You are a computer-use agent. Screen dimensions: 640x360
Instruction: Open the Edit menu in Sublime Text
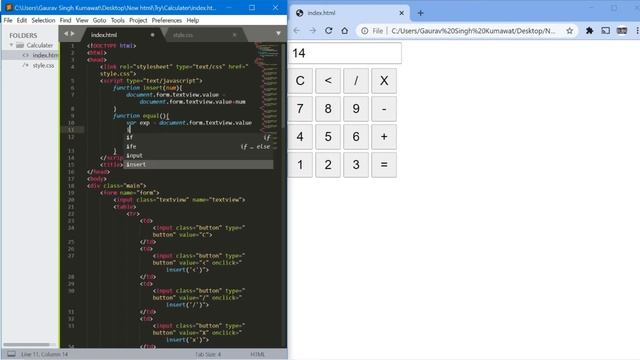pyautogui.click(x=22, y=20)
